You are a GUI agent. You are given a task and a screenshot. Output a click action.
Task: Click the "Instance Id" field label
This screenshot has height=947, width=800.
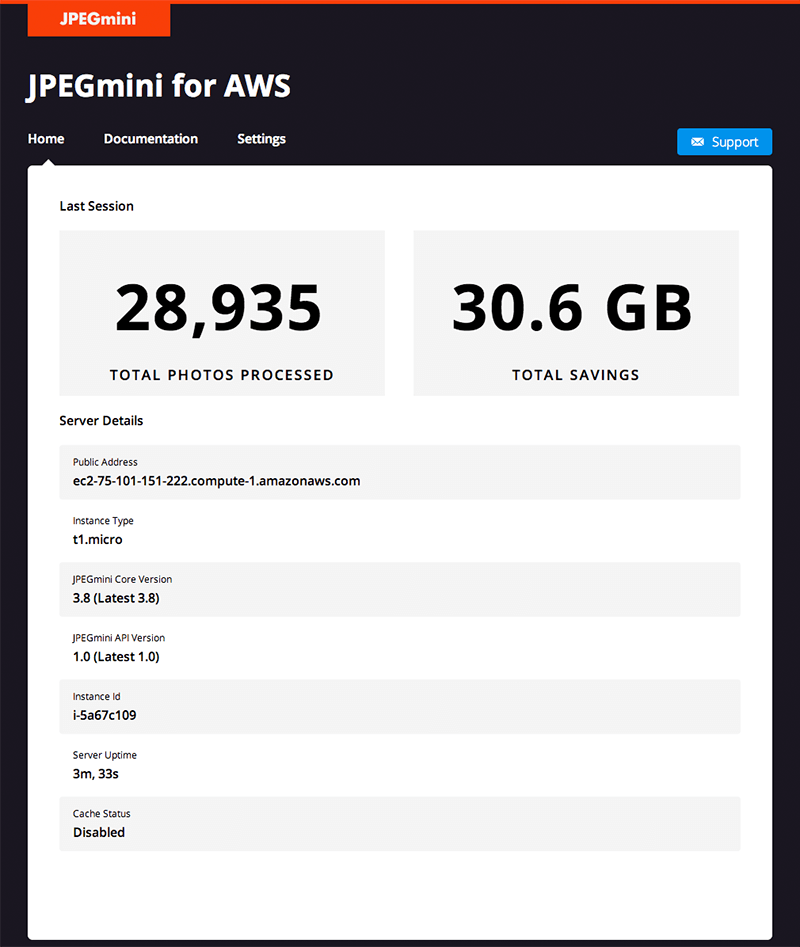click(97, 696)
